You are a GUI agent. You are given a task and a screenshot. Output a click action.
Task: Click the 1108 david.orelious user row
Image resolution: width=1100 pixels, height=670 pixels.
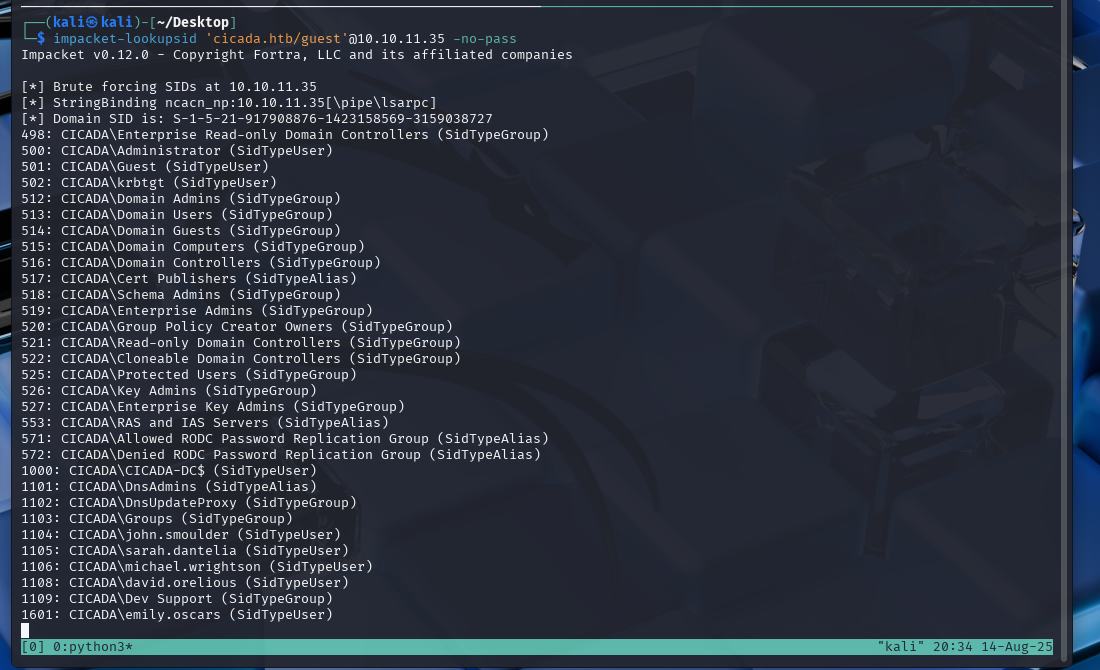(185, 583)
